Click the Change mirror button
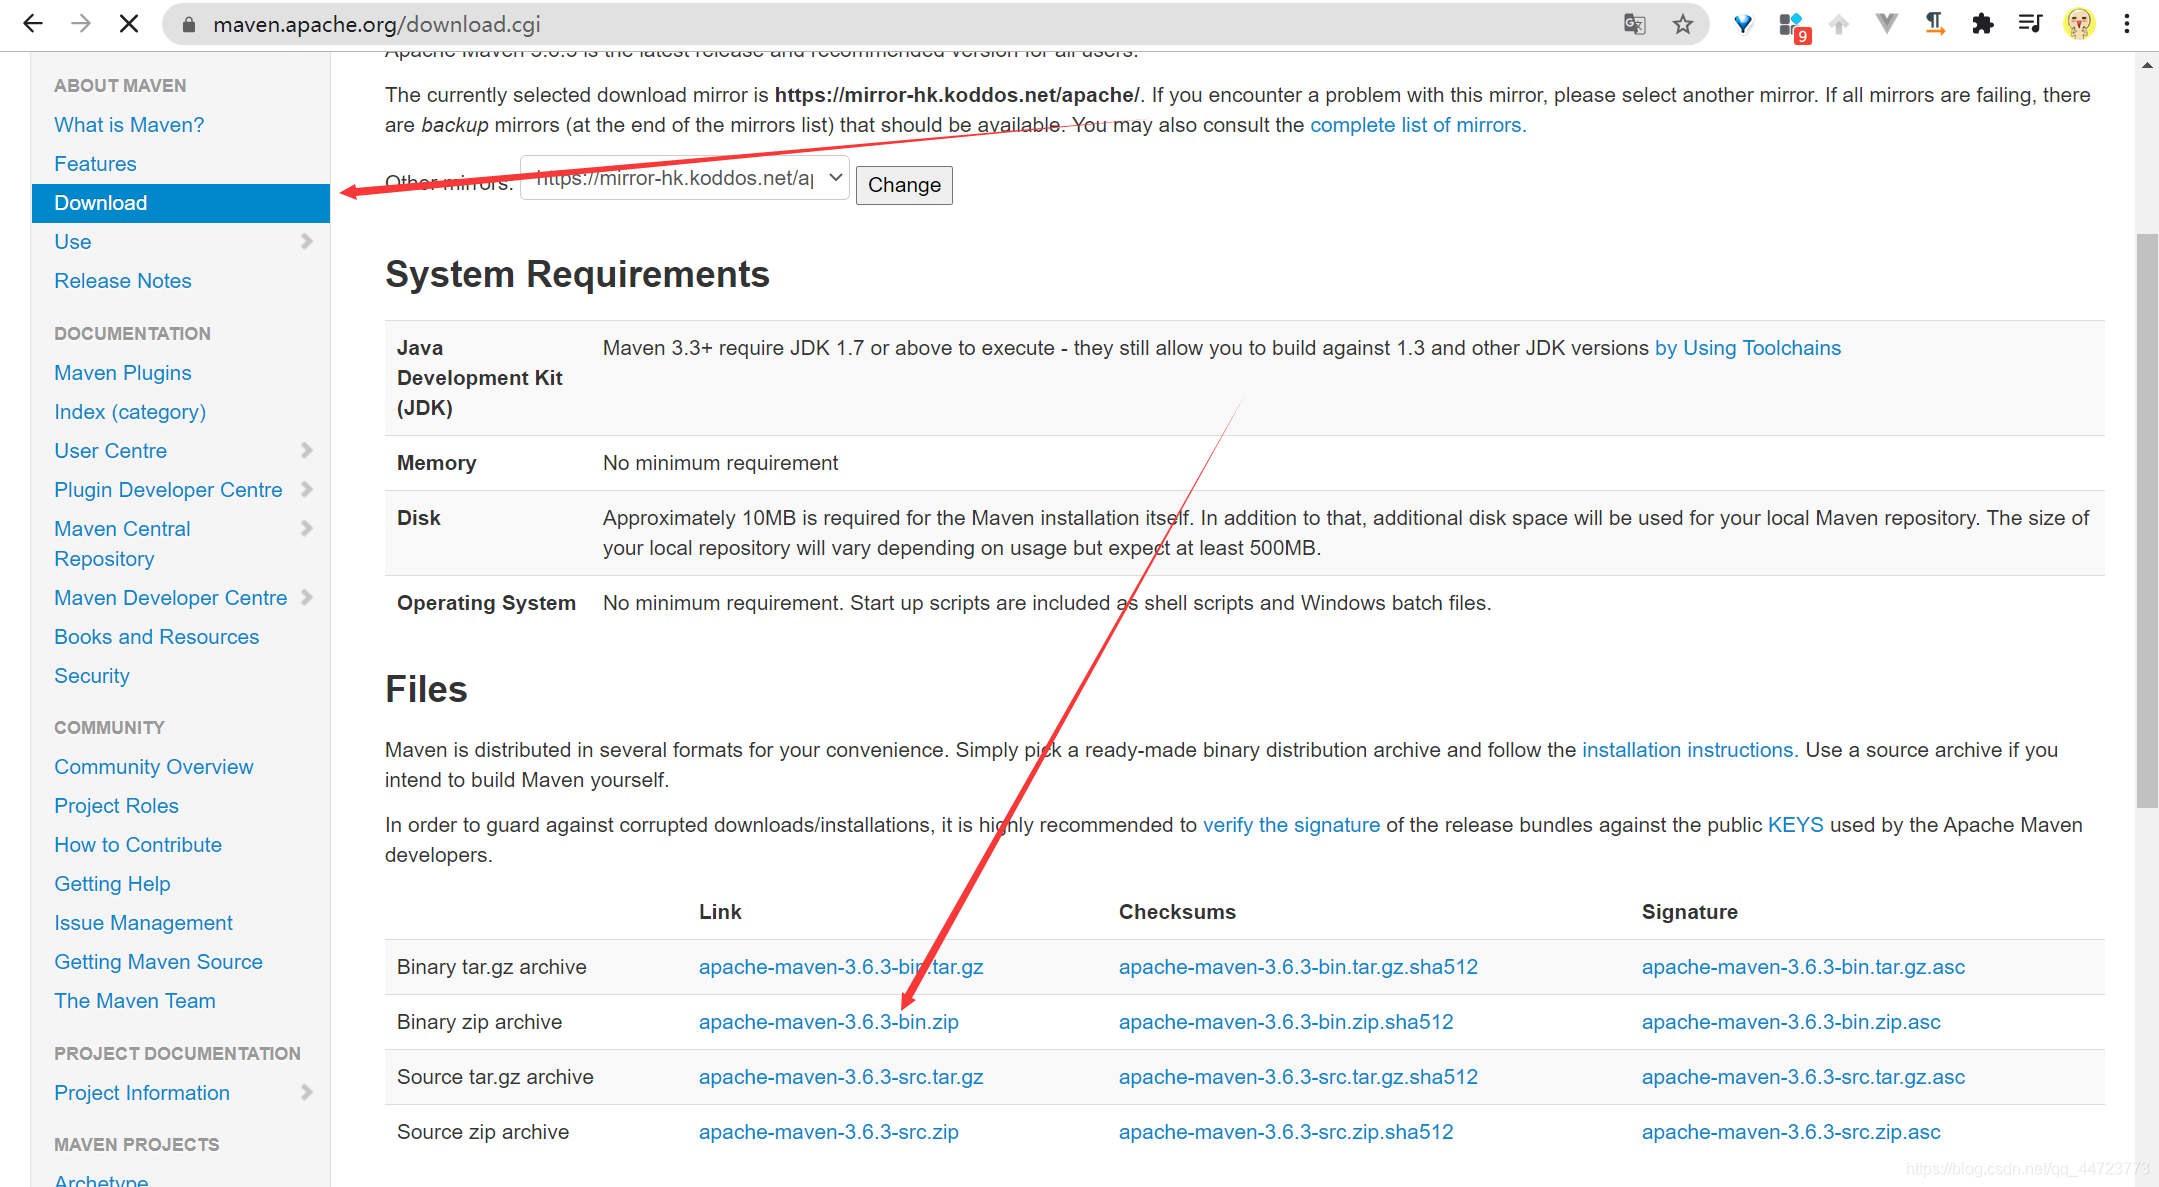Image resolution: width=2159 pixels, height=1187 pixels. (x=904, y=185)
